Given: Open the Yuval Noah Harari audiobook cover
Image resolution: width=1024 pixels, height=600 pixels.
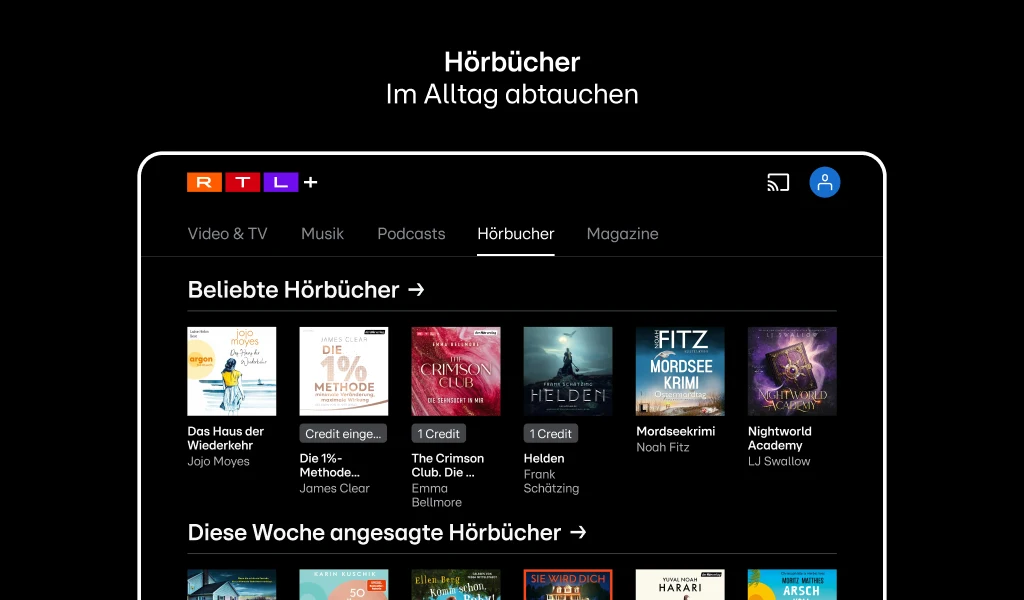Looking at the screenshot, I should pyautogui.click(x=680, y=585).
